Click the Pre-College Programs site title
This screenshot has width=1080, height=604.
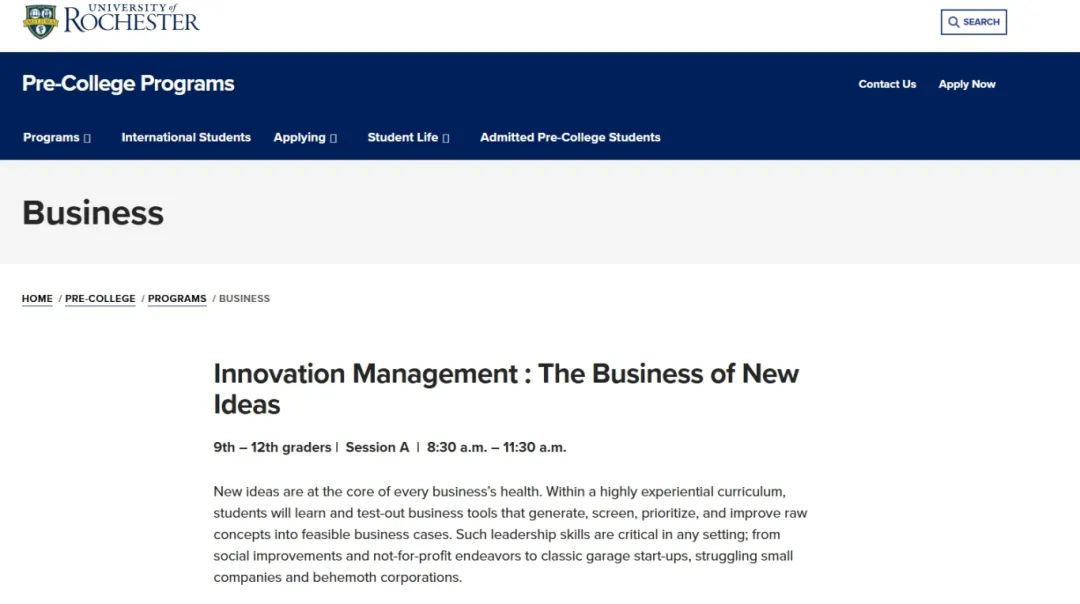tap(128, 83)
